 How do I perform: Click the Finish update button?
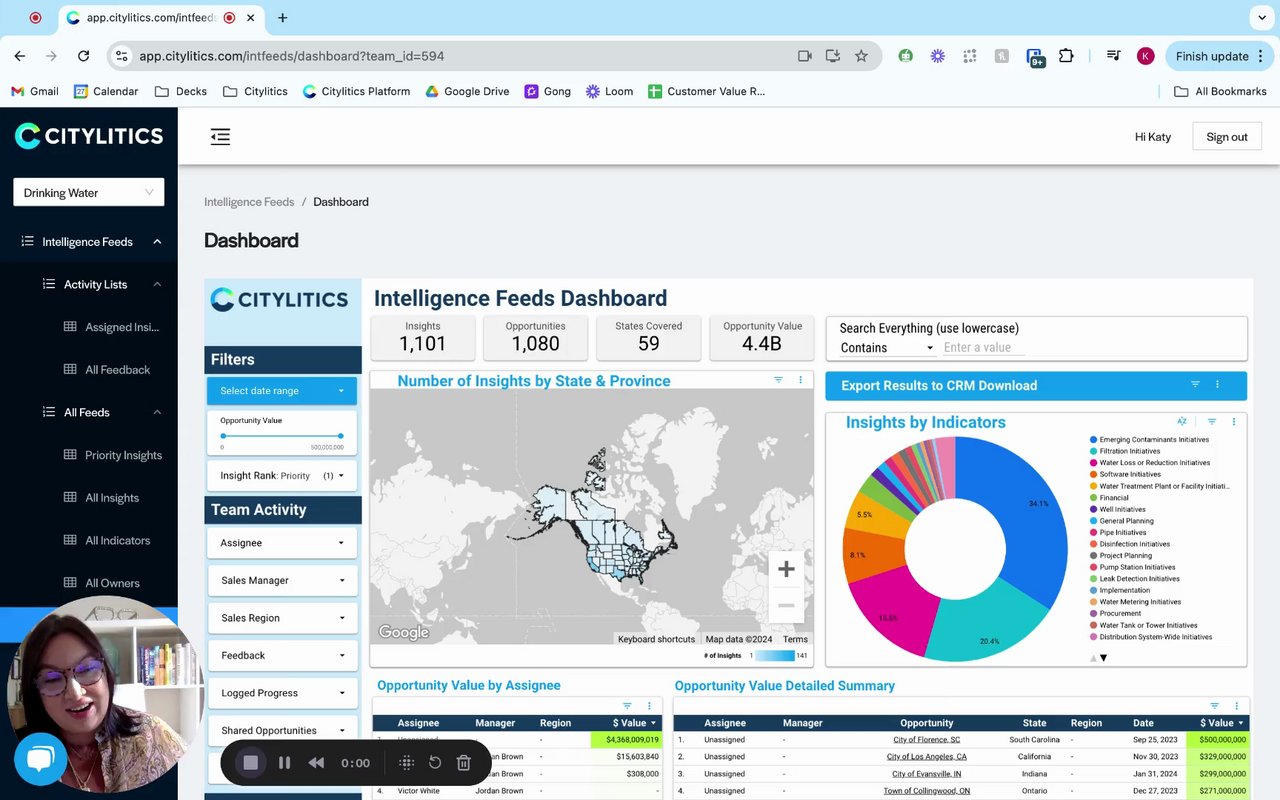click(1217, 56)
